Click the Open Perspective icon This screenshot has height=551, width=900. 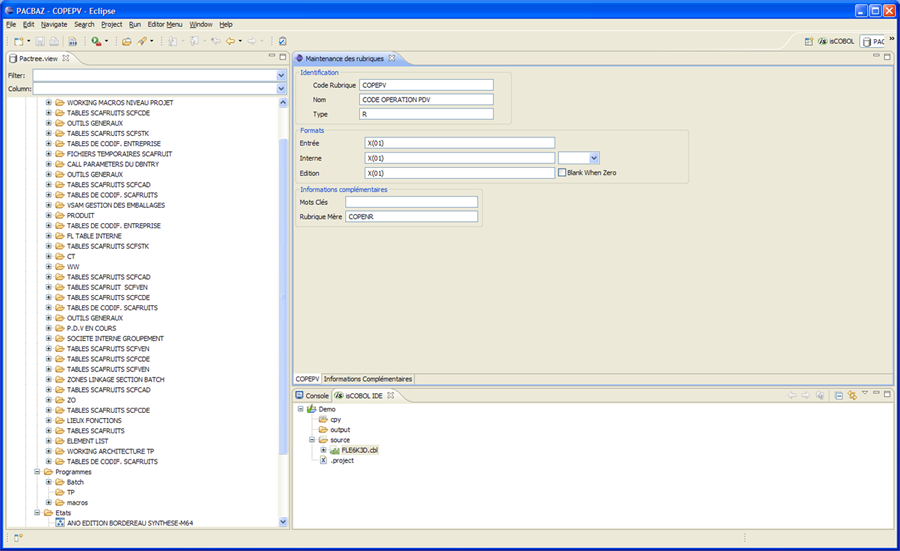click(x=809, y=41)
